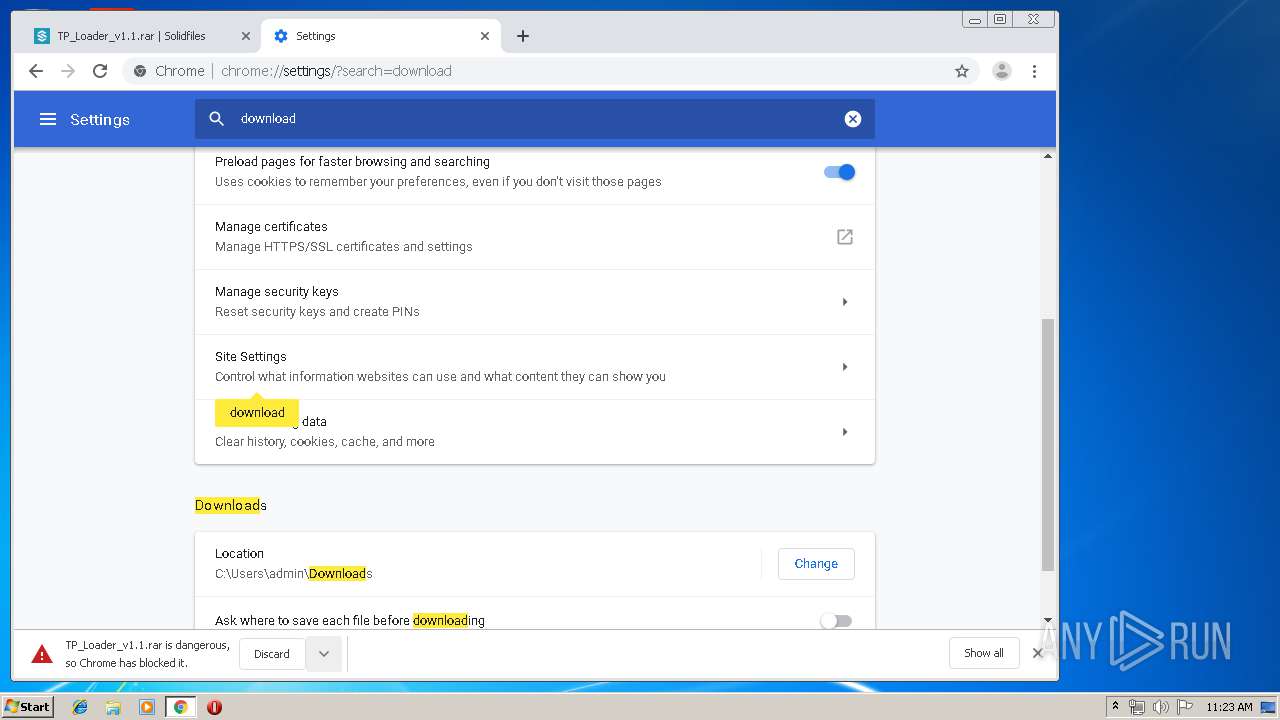The width and height of the screenshot is (1280, 720).
Task: Click the scrollbar up arrow
Action: (1048, 156)
